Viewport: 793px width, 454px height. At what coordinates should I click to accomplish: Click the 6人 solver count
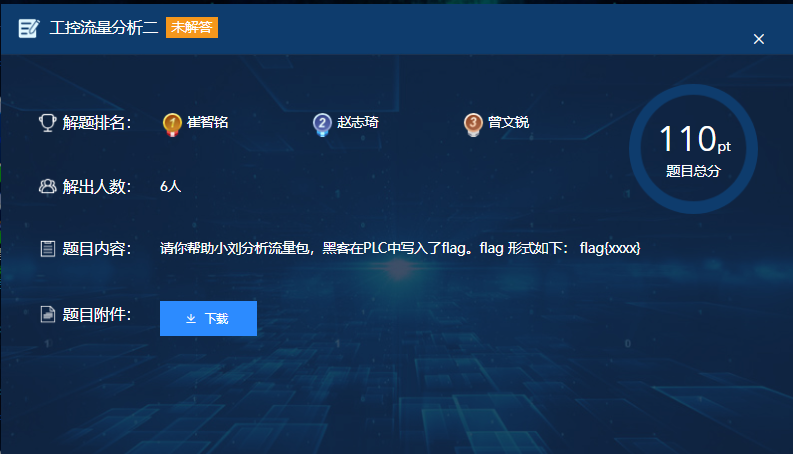[170, 186]
